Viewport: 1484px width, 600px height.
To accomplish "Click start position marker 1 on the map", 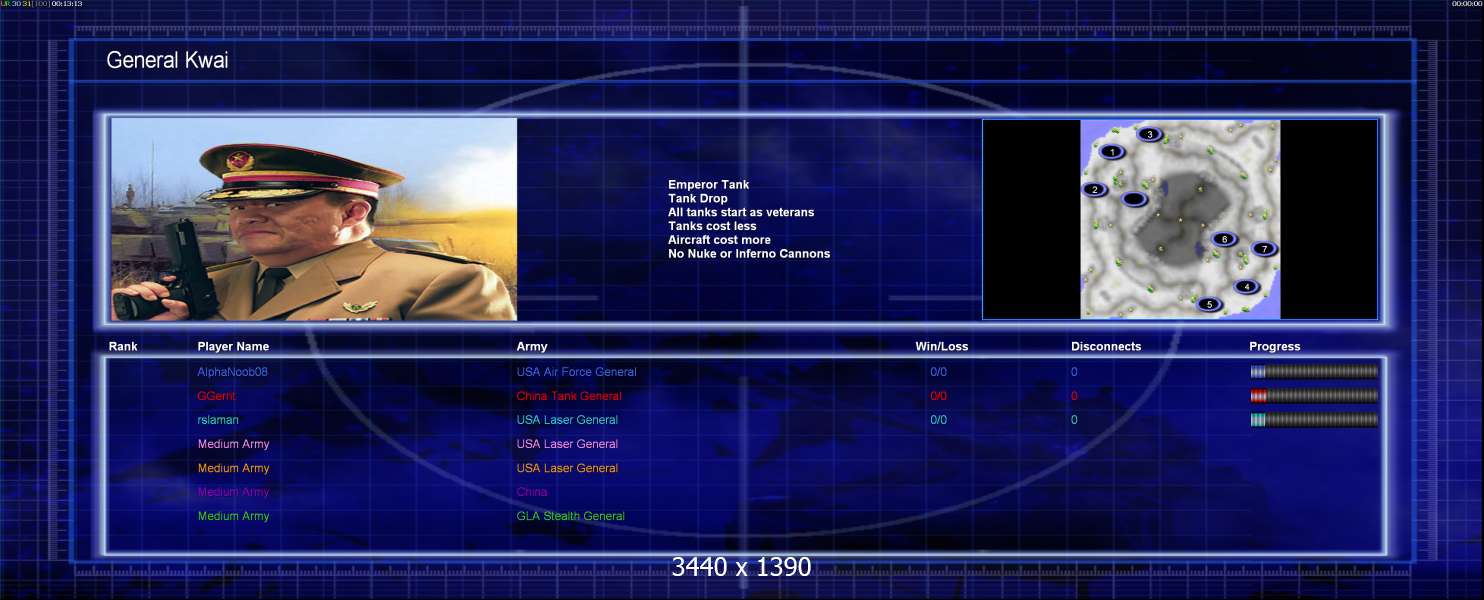I will (1112, 152).
